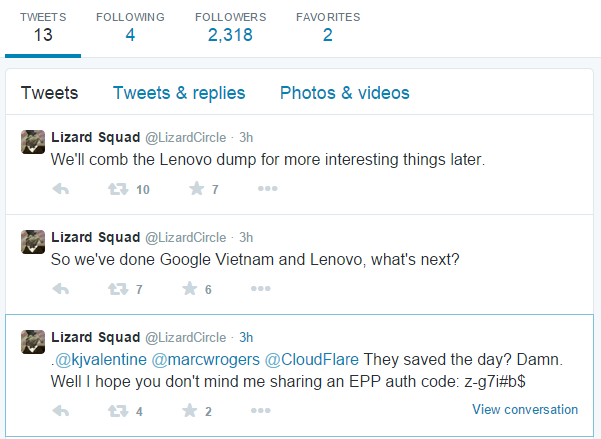Open the @CloudFlare mention link
This screenshot has height=439, width=601.
click(311, 359)
